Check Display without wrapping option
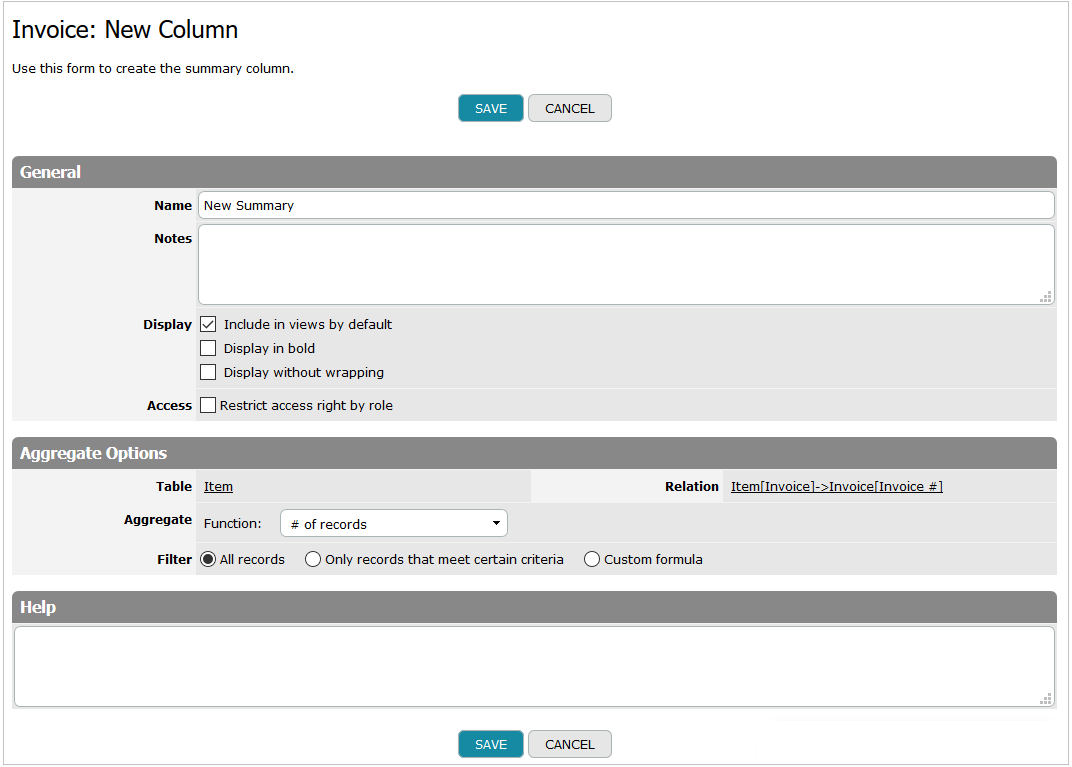1072x767 pixels. [x=208, y=372]
